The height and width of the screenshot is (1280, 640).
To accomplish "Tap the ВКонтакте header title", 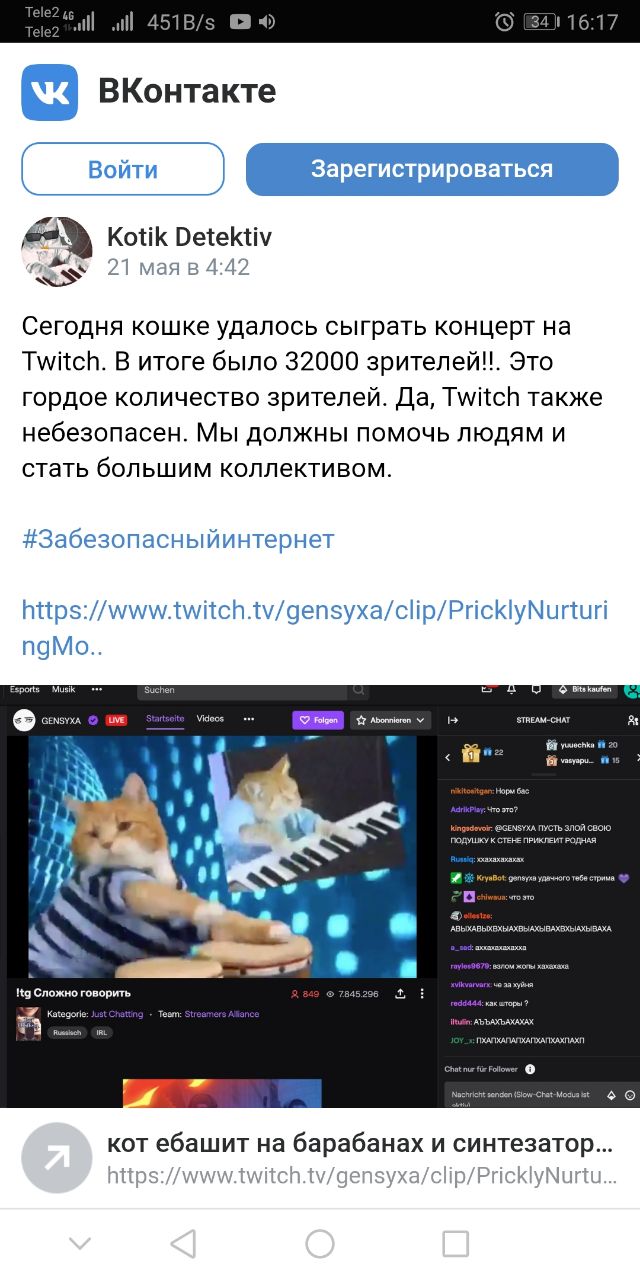I will [187, 92].
